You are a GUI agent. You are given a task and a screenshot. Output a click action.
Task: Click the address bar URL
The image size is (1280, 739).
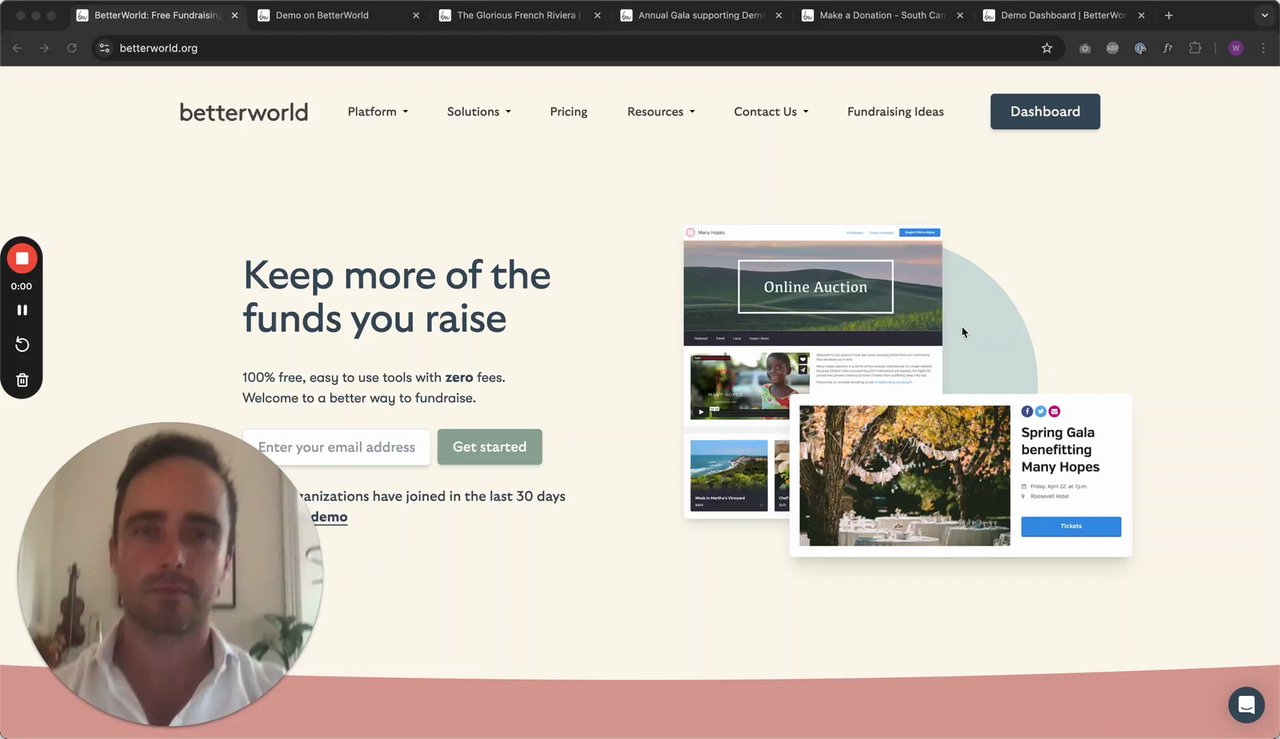tap(158, 48)
